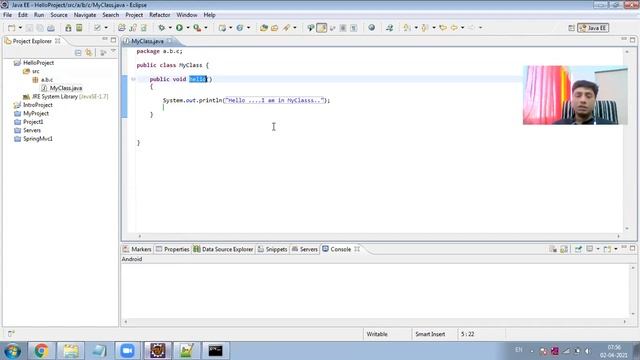This screenshot has height=360, width=640.
Task: Toggle Mark Occurrences toolbar button
Action: [x=322, y=28]
